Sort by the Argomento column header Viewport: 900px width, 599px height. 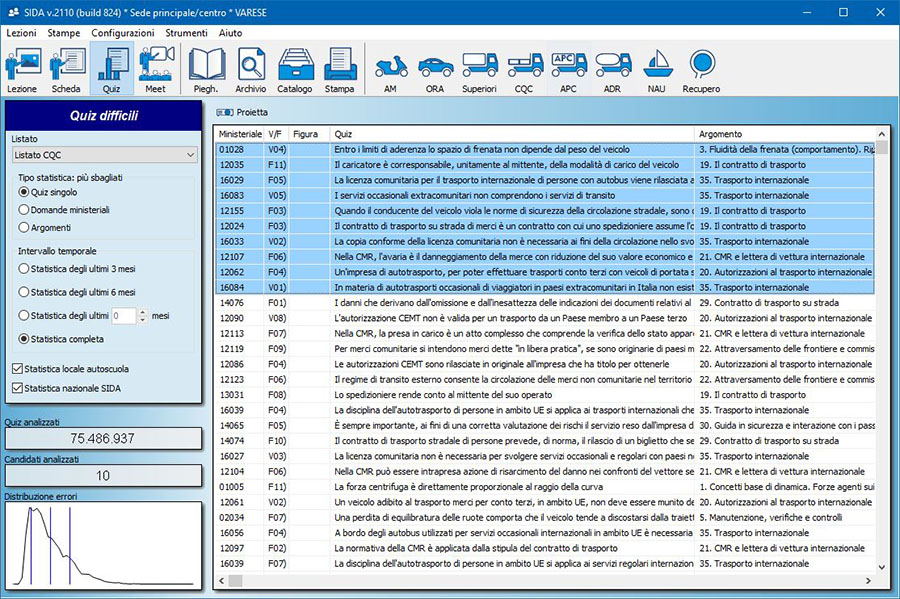coord(720,134)
